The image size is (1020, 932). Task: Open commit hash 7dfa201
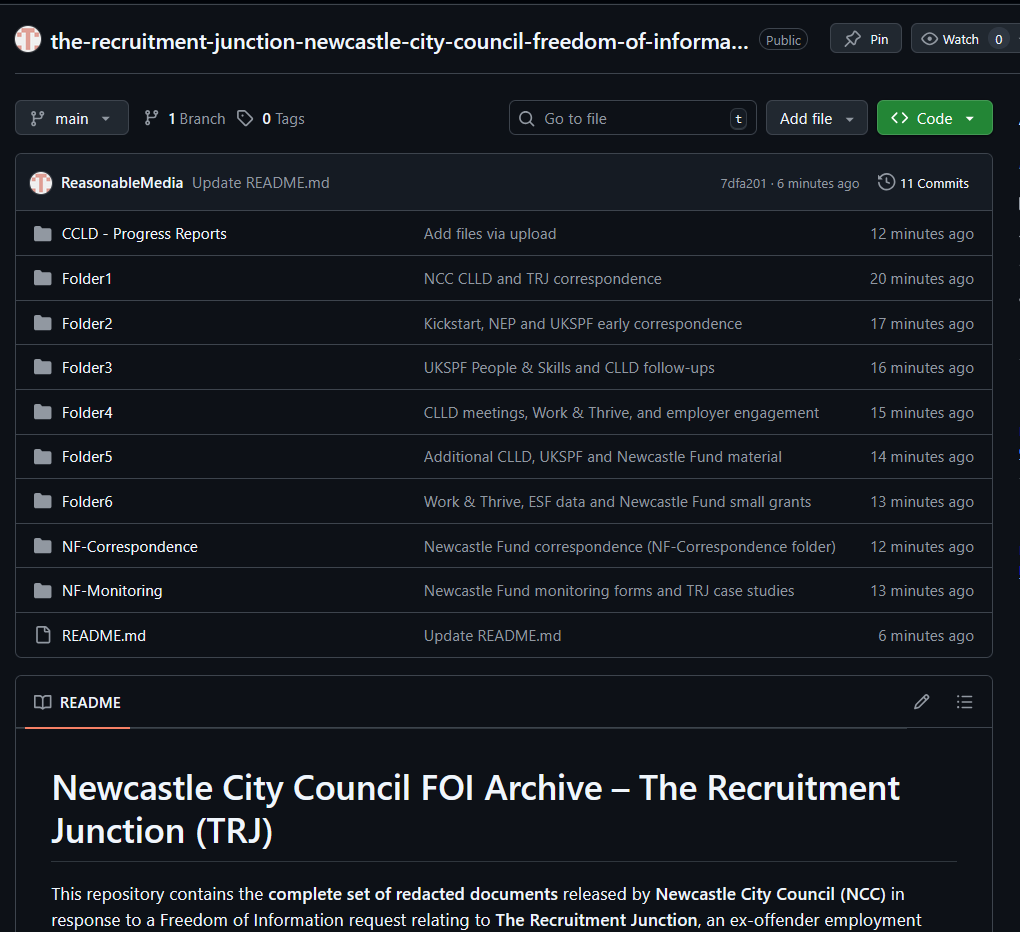[743, 183]
